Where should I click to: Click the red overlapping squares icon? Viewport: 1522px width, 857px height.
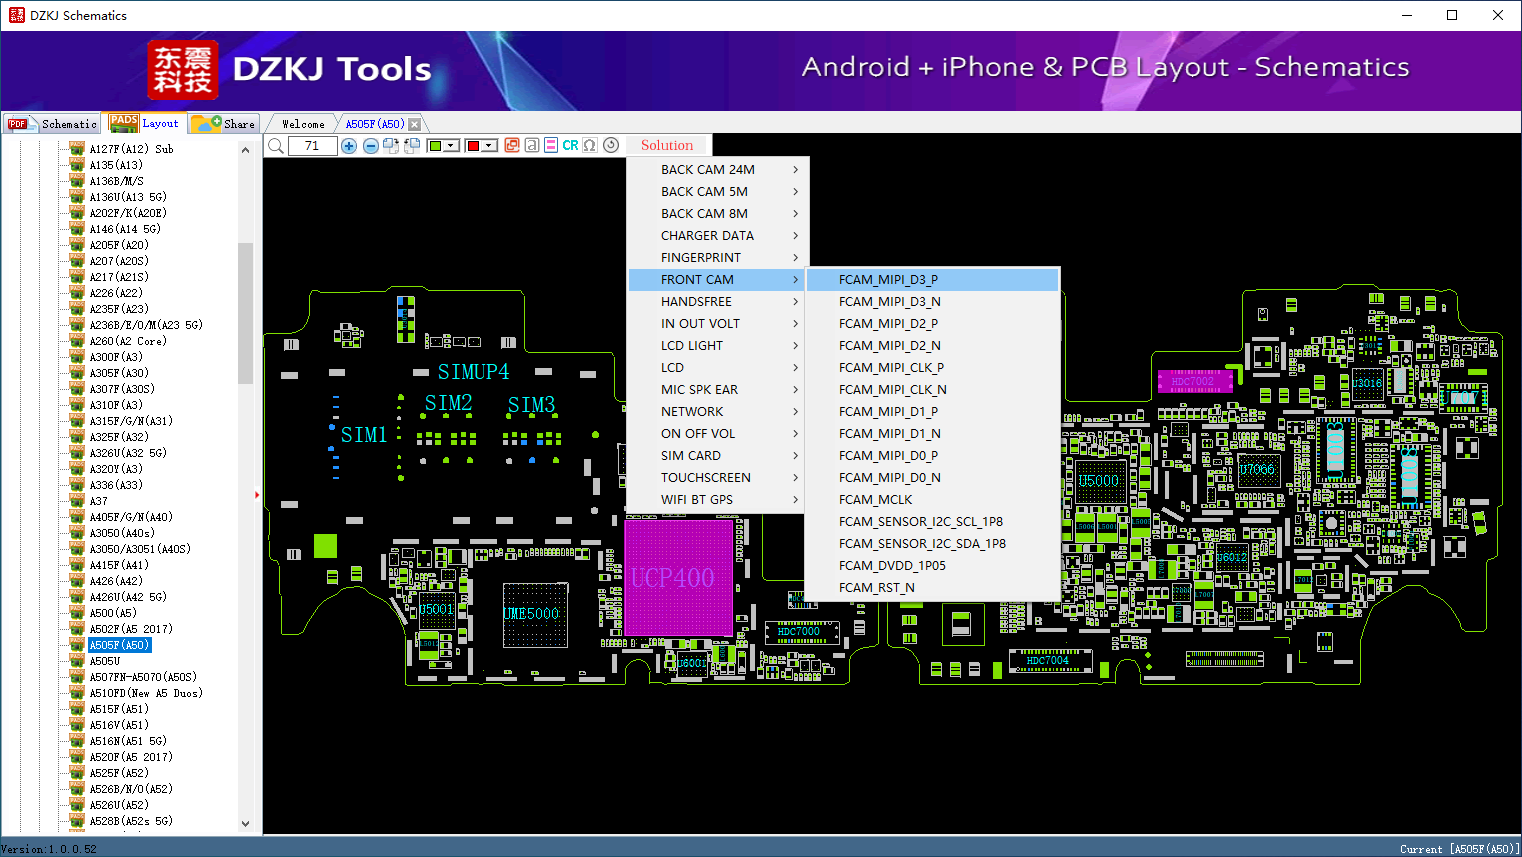click(x=512, y=145)
